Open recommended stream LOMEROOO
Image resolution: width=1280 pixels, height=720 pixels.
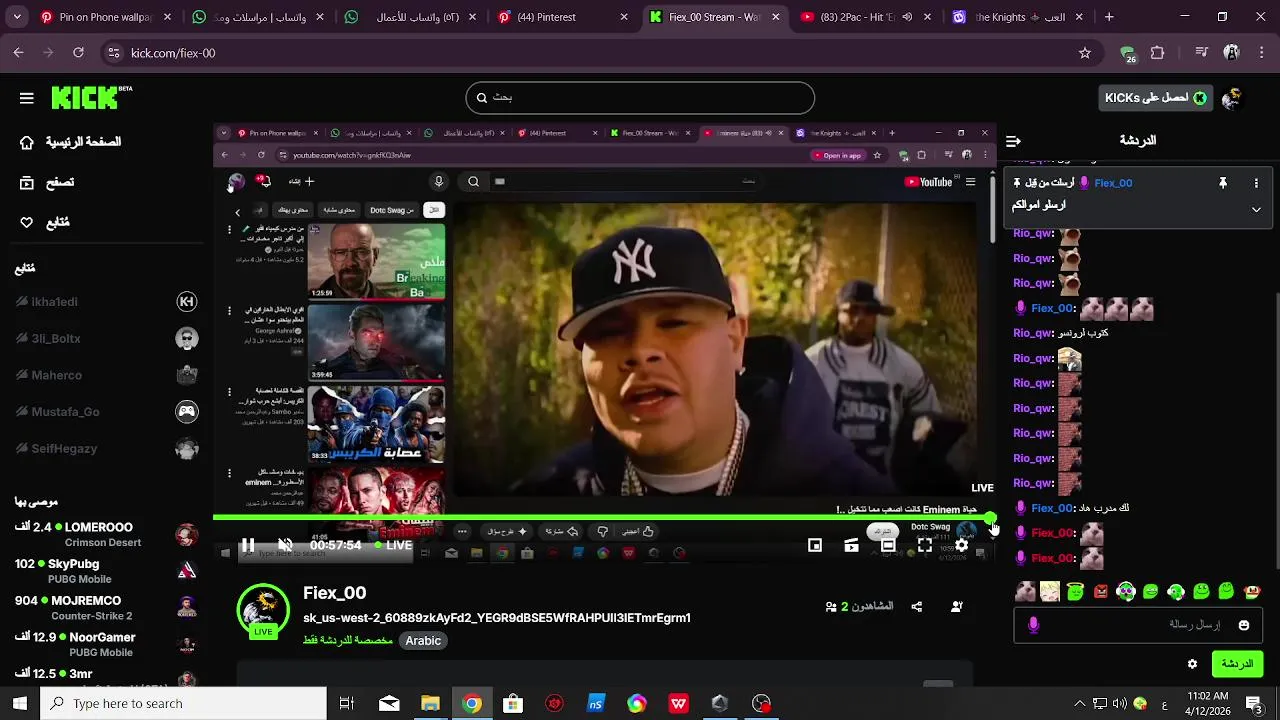pyautogui.click(x=107, y=534)
